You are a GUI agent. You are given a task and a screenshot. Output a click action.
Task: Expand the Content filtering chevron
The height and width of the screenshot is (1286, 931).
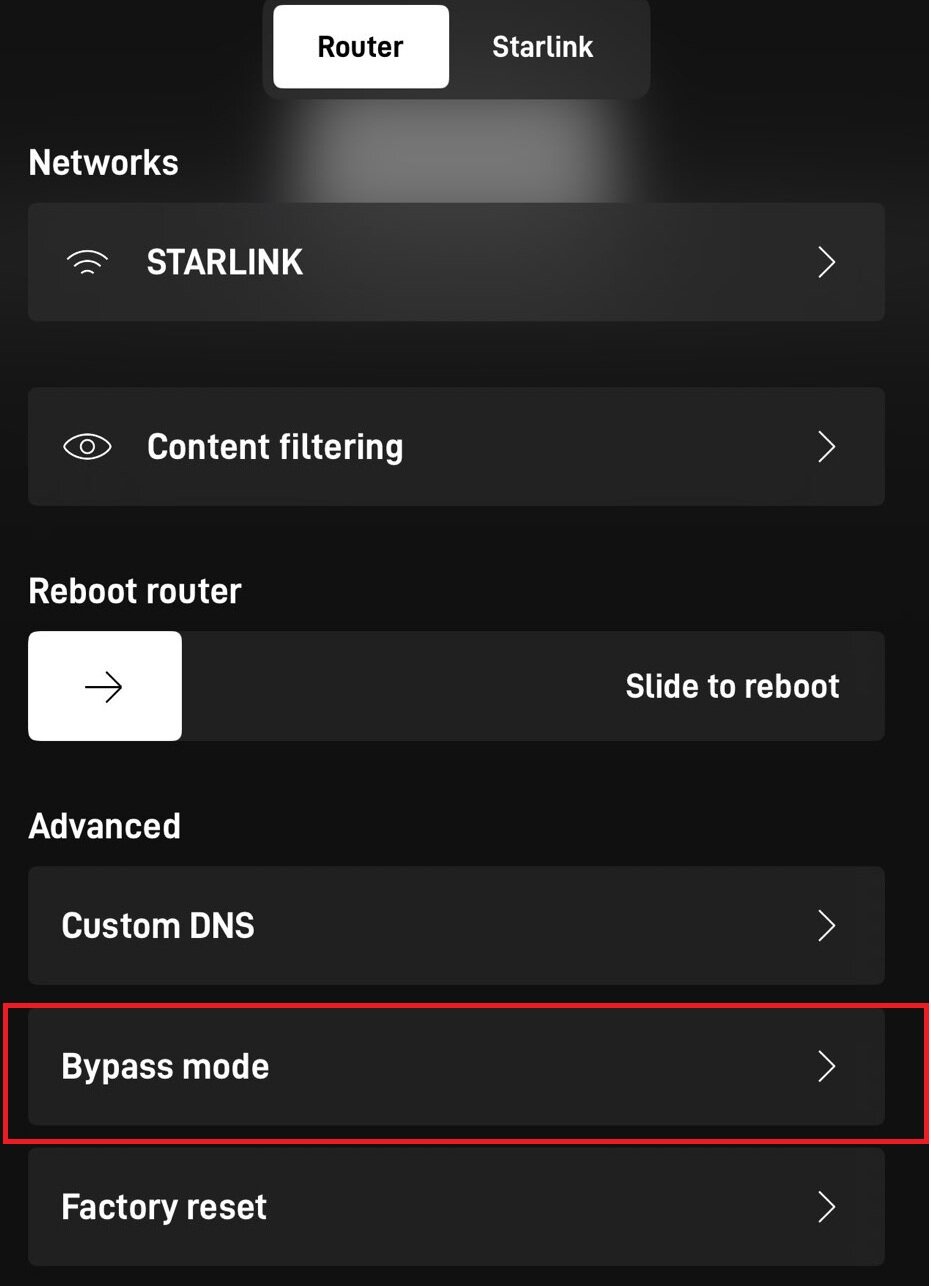[x=826, y=447]
